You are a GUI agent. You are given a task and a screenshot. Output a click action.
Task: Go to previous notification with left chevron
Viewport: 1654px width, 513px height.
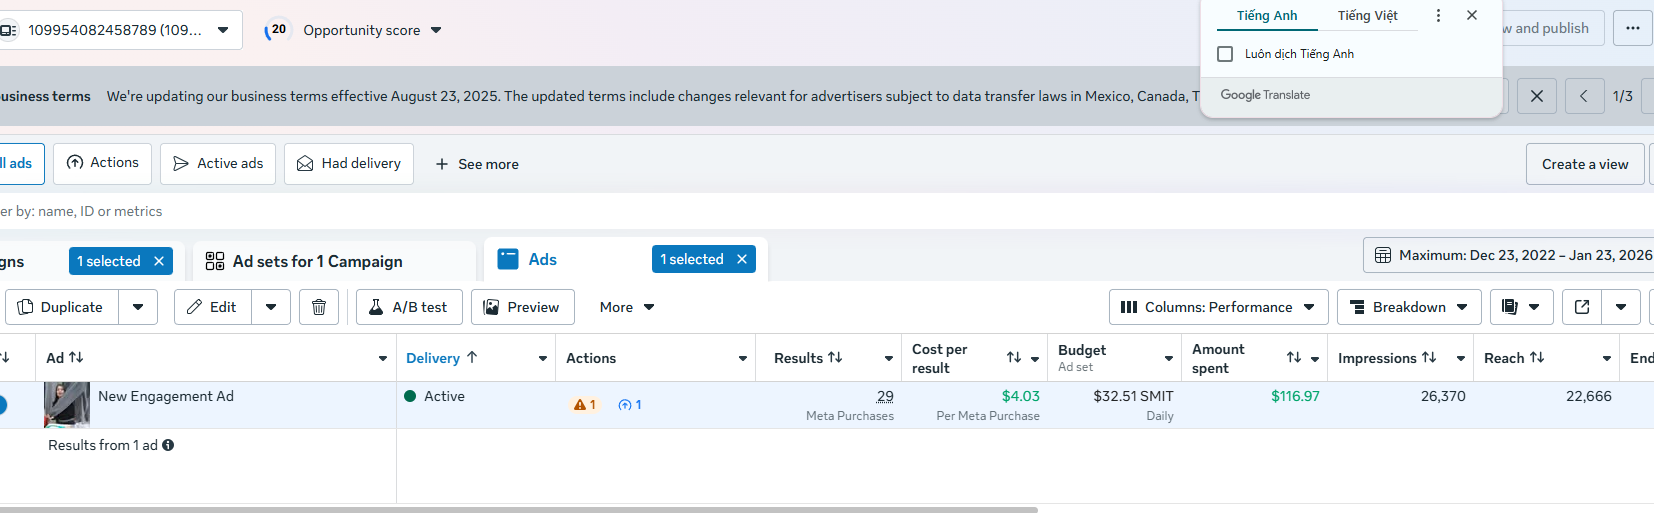[x=1584, y=96]
